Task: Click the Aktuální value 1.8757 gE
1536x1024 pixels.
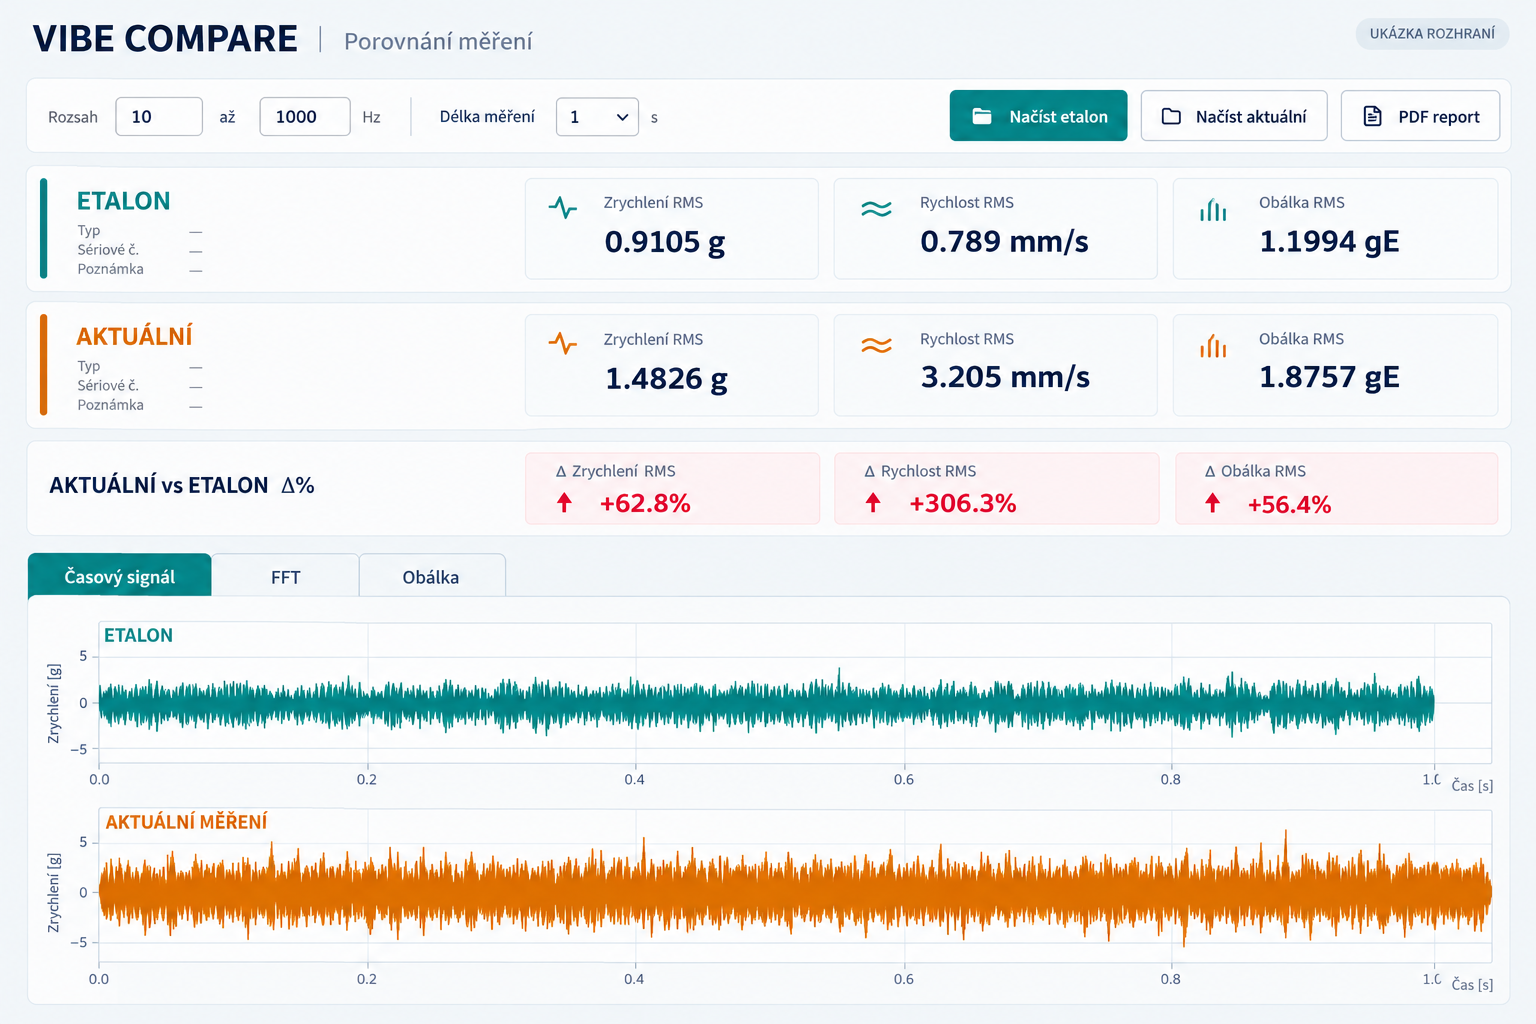Action: (x=1329, y=377)
